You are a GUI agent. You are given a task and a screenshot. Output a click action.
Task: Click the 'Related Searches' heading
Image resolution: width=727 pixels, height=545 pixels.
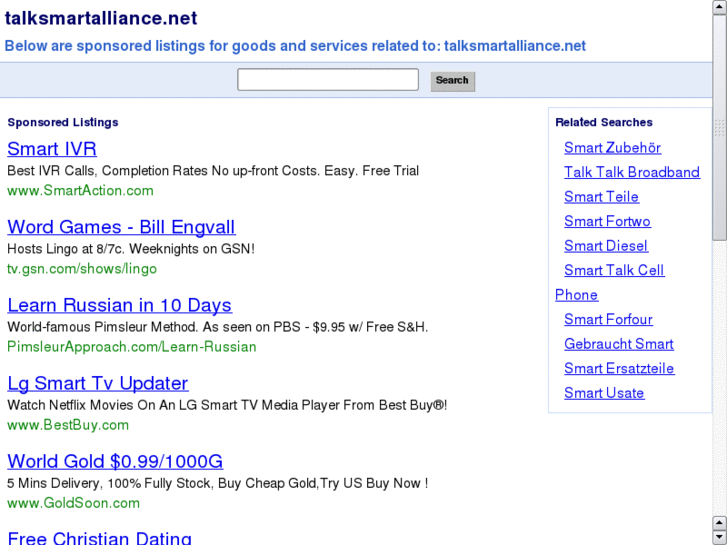point(604,122)
